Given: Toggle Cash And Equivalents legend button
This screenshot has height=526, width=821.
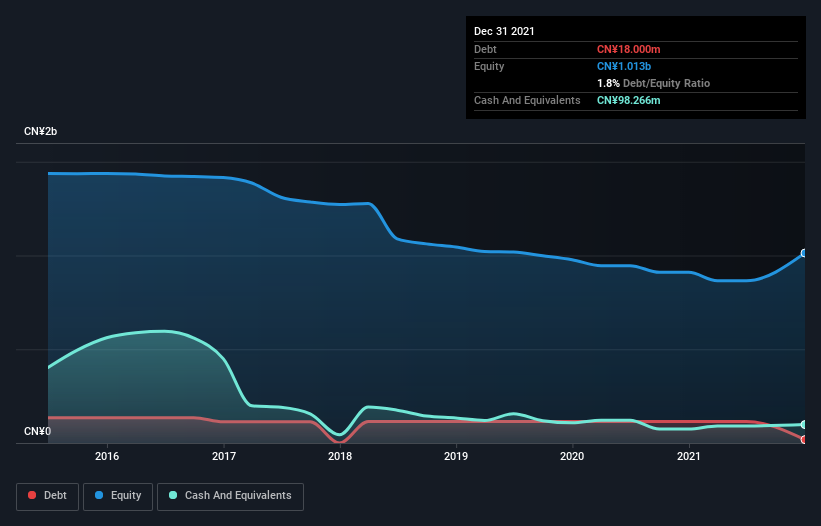Looking at the screenshot, I should click(x=230, y=496).
